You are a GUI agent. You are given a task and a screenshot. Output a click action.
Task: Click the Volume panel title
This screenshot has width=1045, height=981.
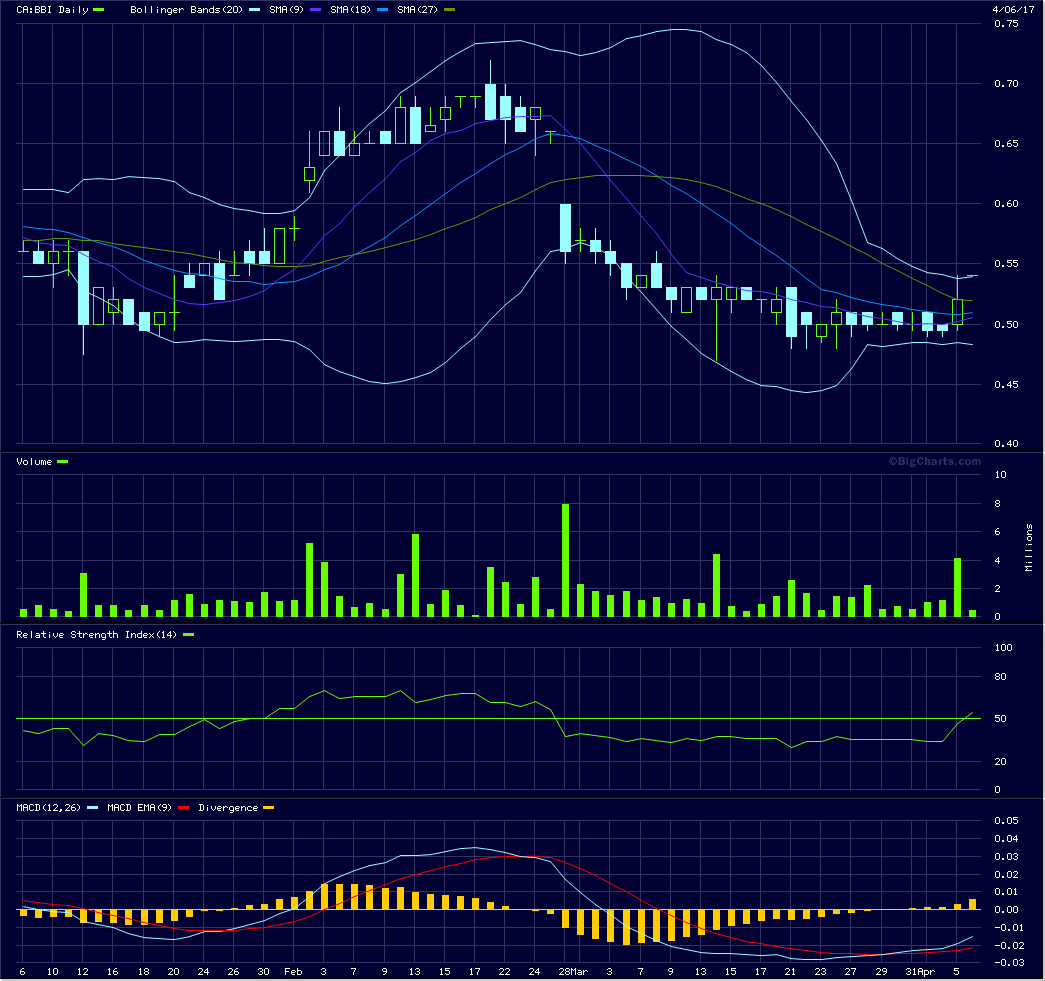coord(35,461)
